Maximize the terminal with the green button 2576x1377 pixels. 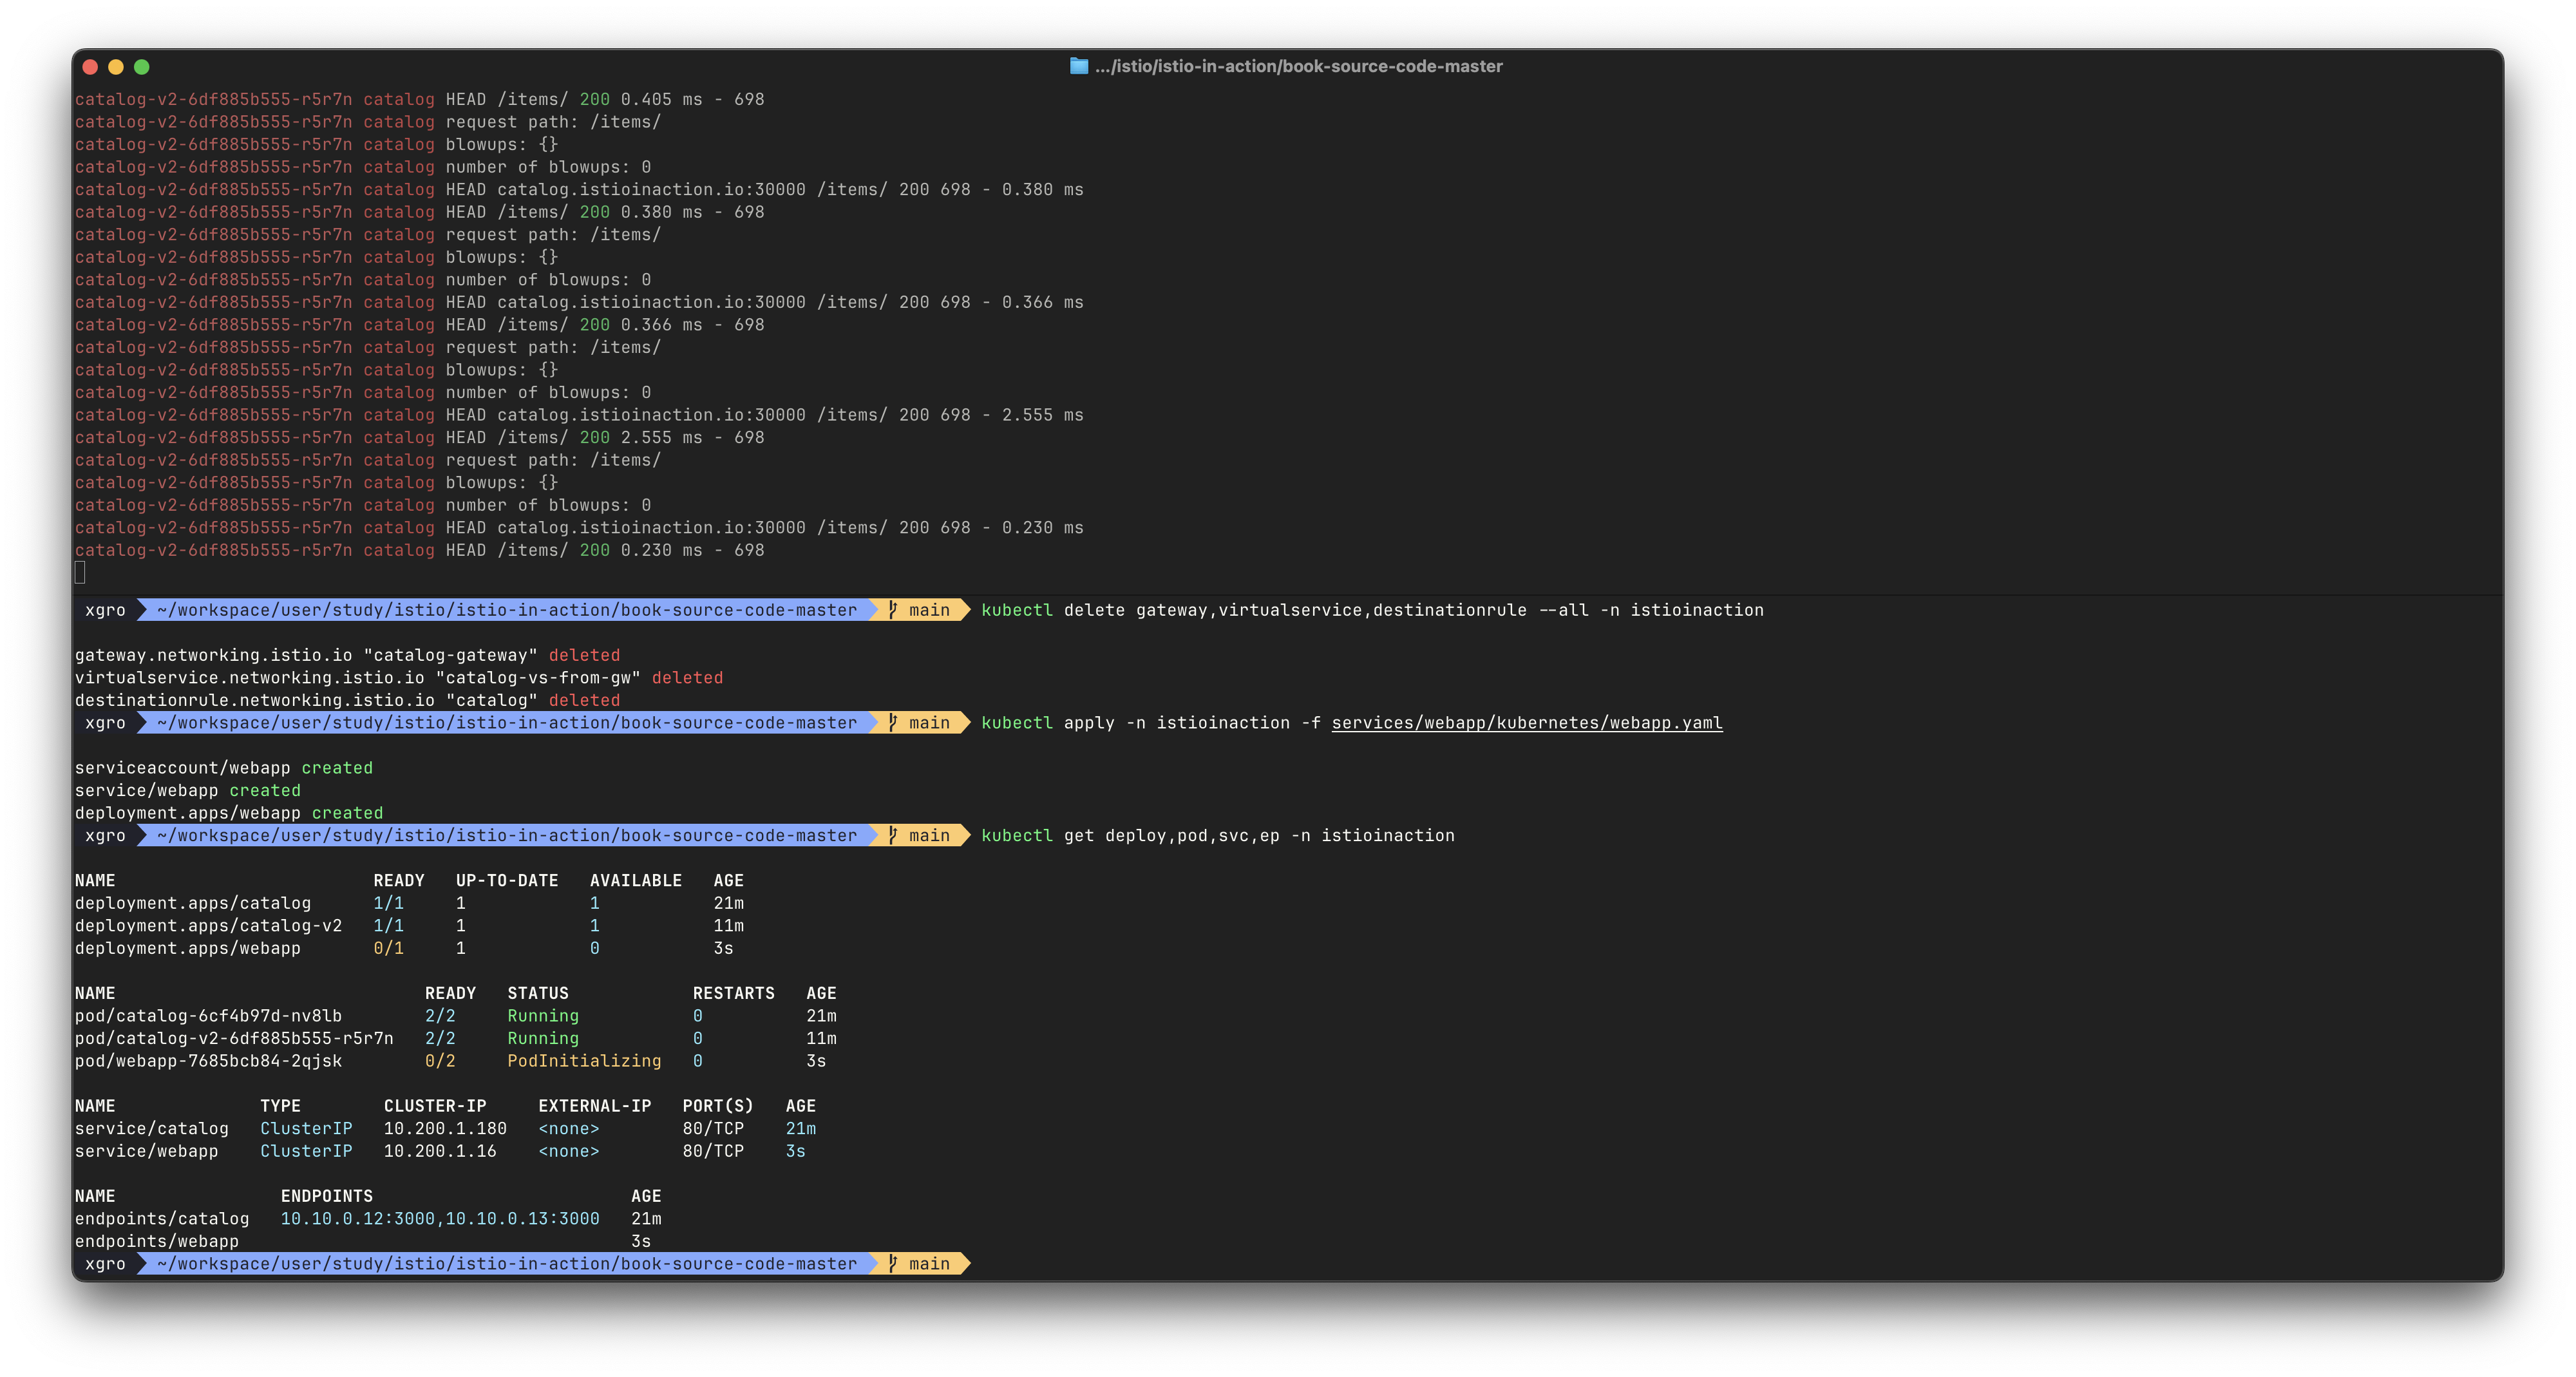[x=142, y=67]
